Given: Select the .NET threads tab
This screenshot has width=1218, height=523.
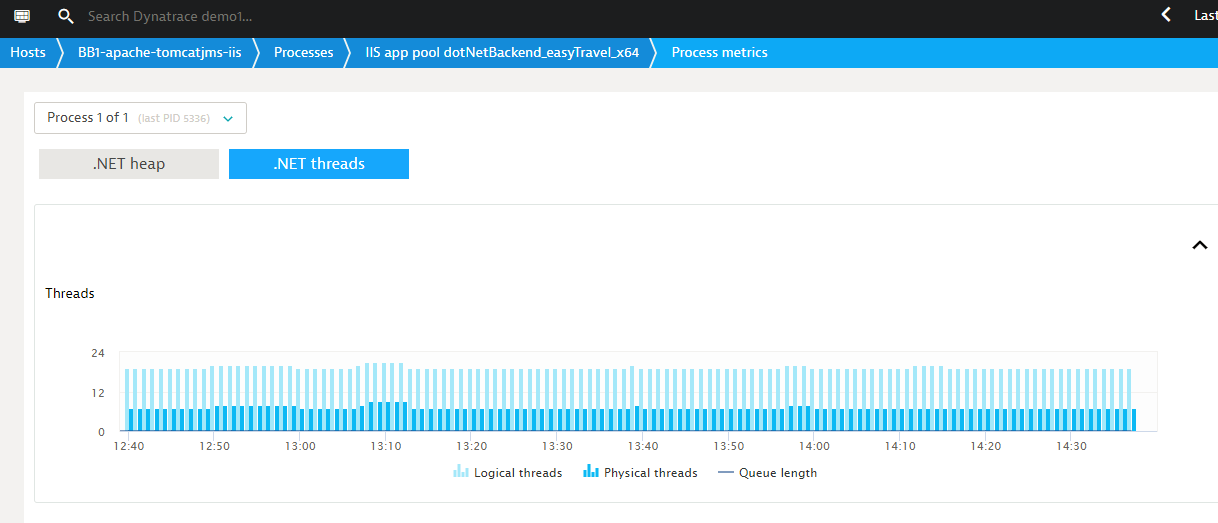Looking at the screenshot, I should [x=319, y=164].
